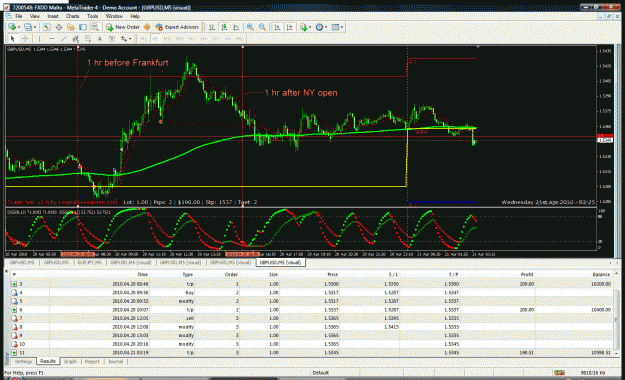The image size is (625, 380).
Task: Toggle the Terminal window icon
Action: point(83,27)
